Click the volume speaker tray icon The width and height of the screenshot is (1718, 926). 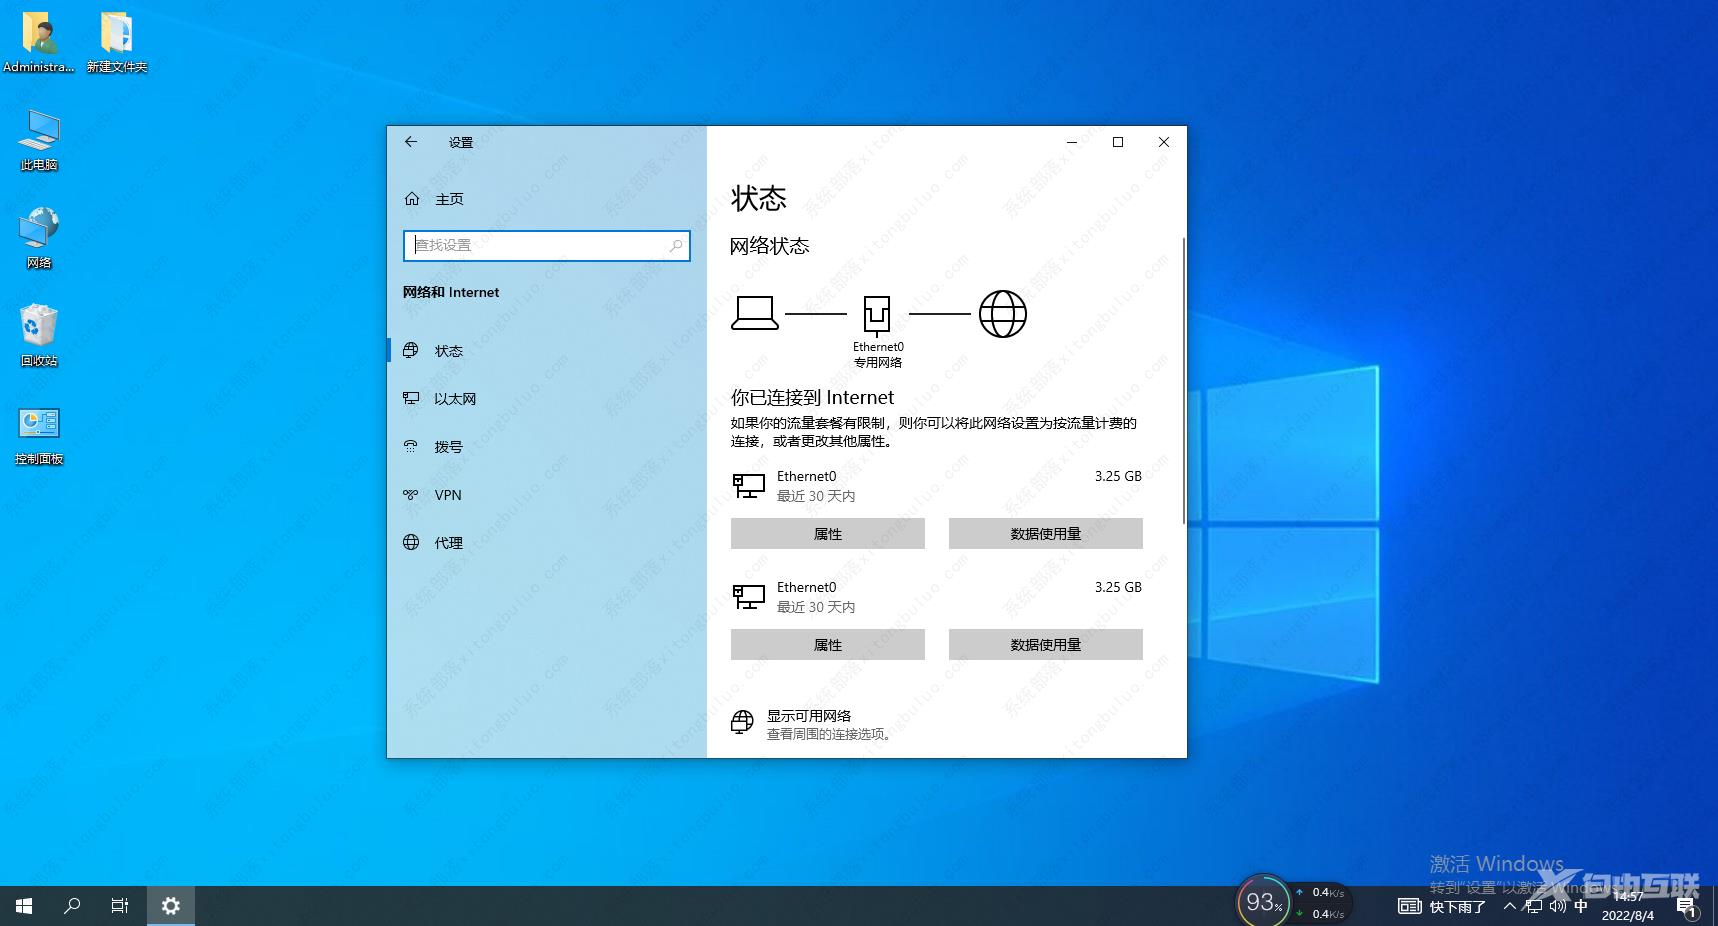[1557, 906]
